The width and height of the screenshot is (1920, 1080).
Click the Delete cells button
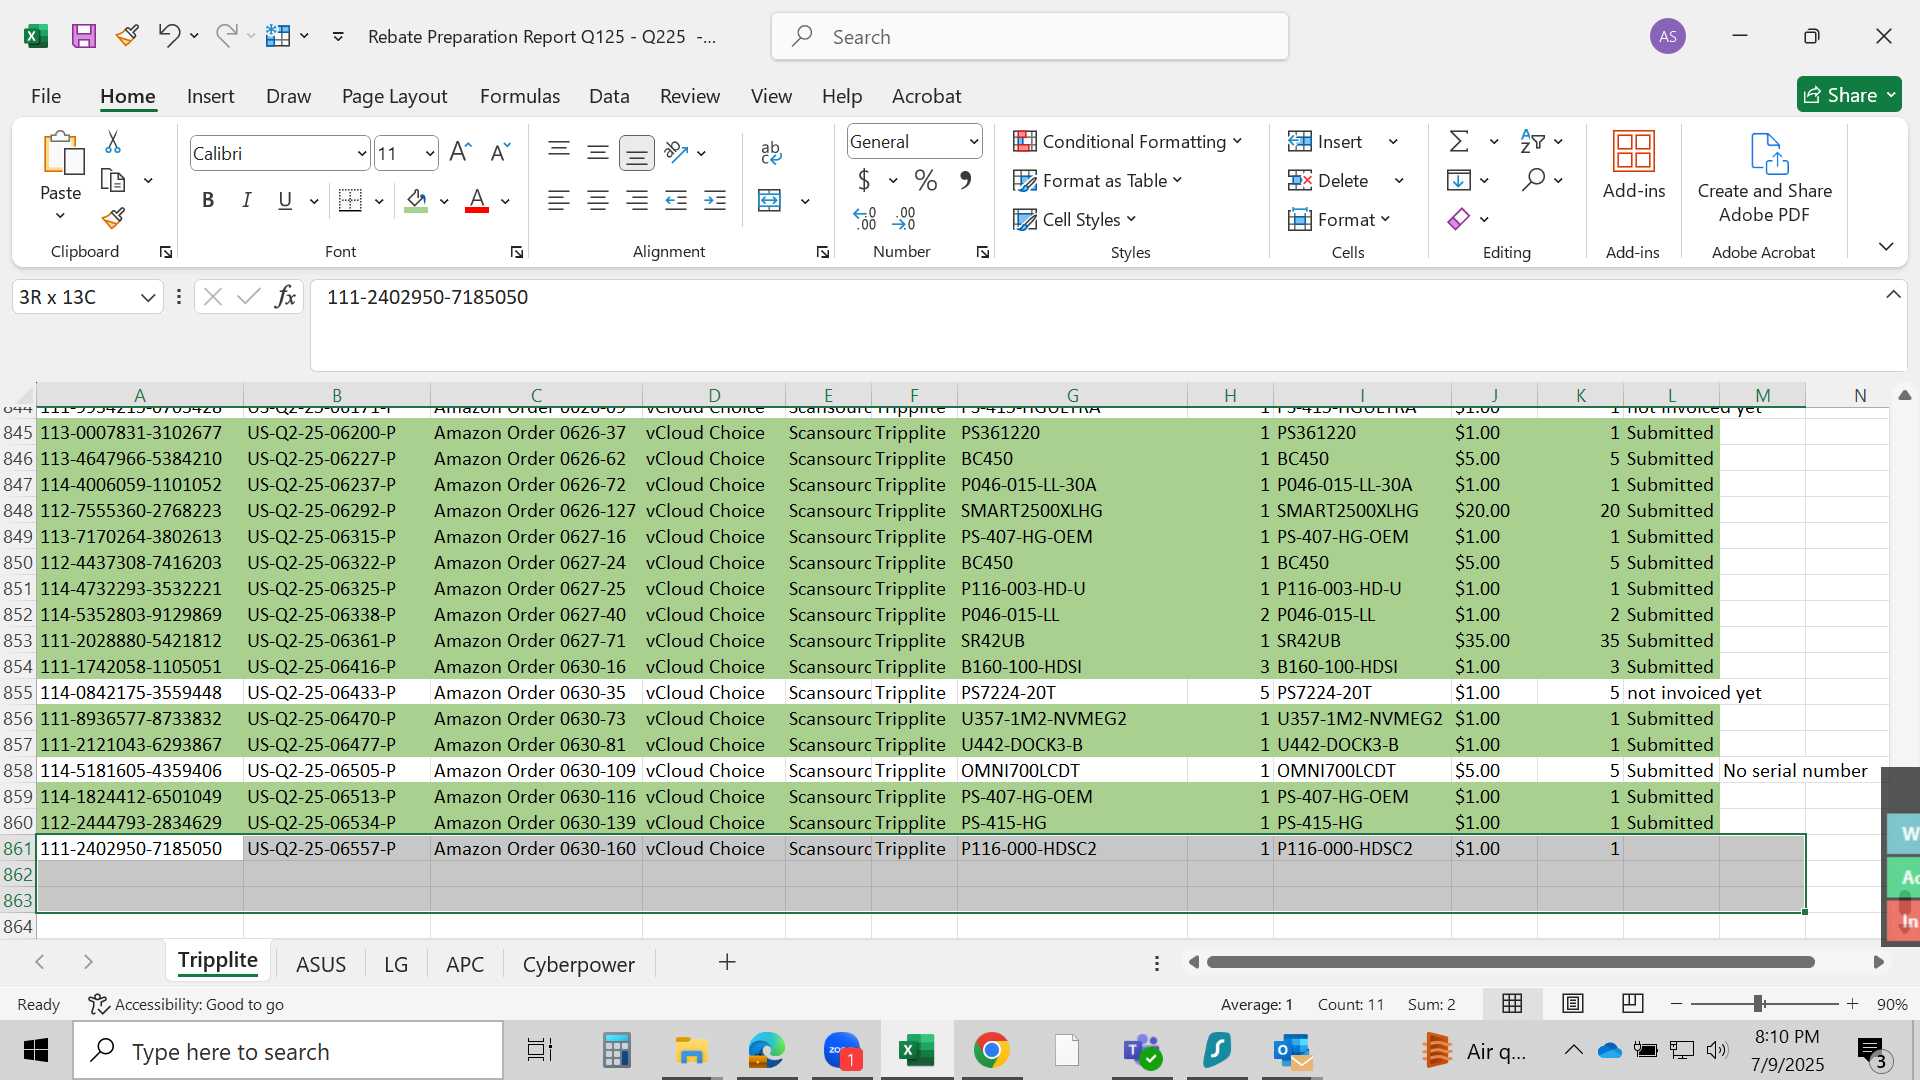(x=1329, y=180)
